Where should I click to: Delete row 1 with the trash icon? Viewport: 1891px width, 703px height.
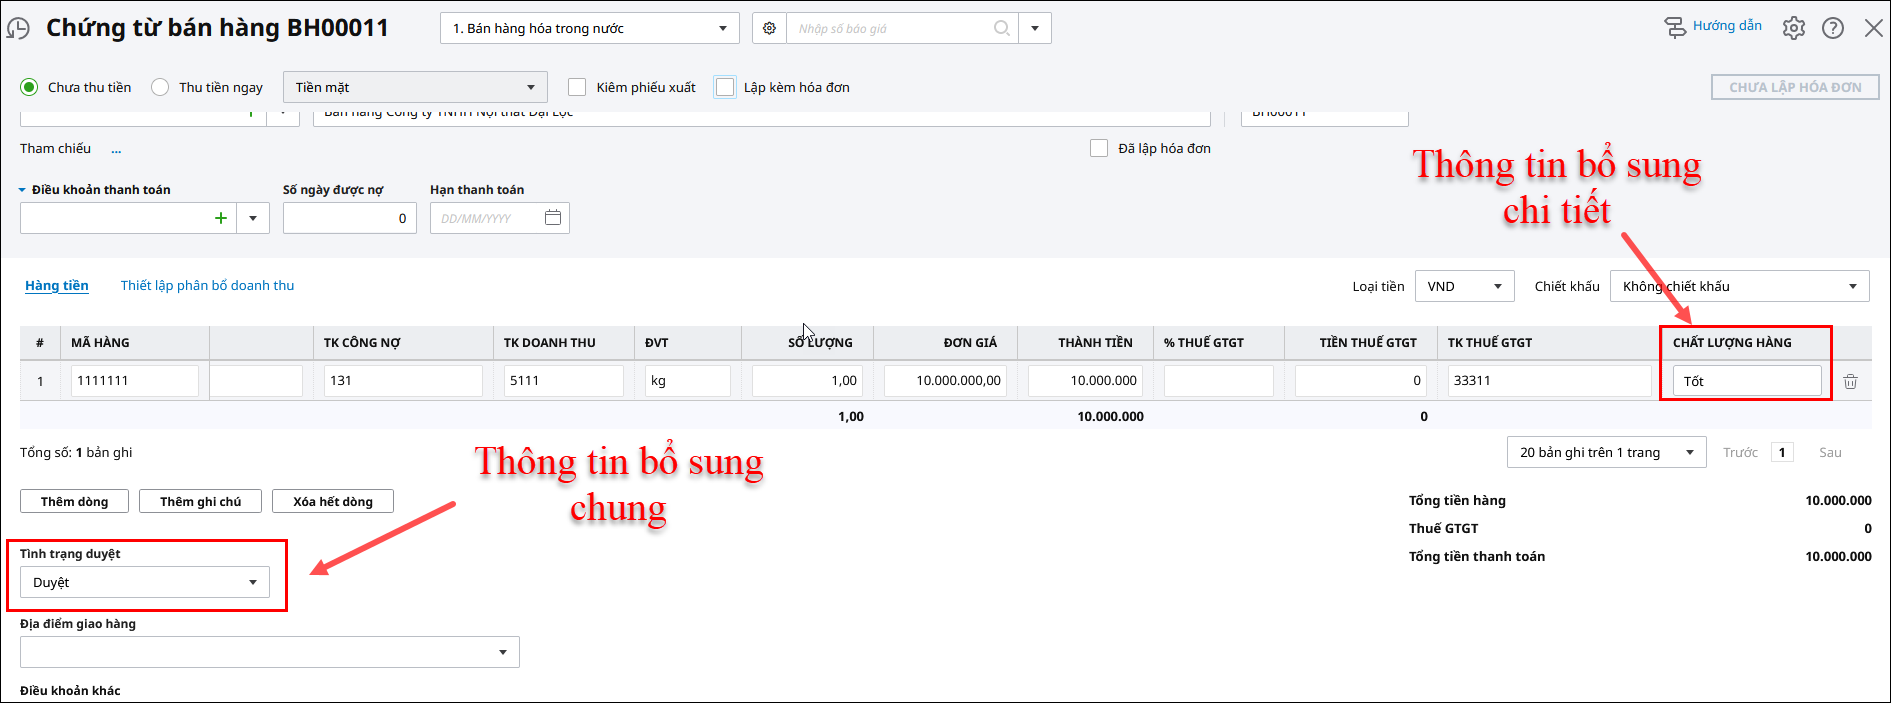(1851, 381)
